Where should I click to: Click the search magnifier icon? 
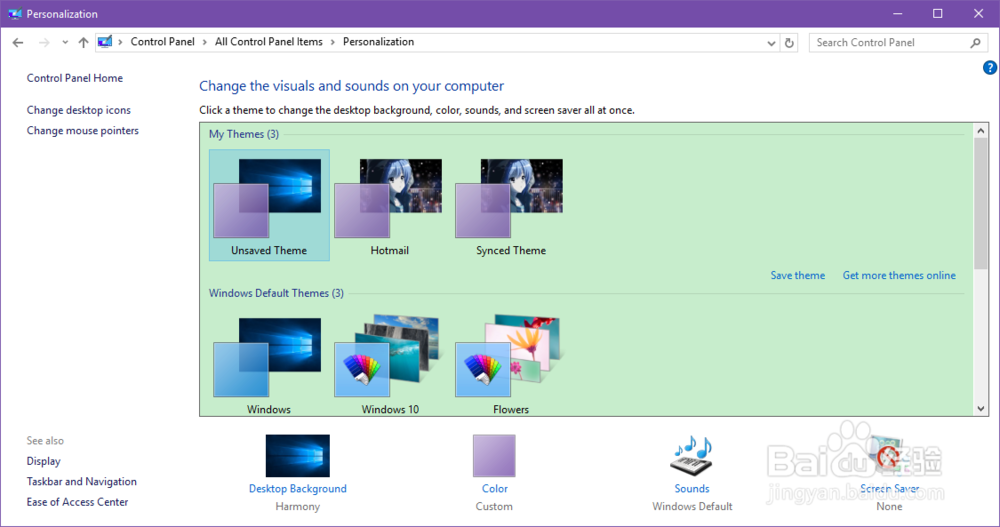click(975, 43)
